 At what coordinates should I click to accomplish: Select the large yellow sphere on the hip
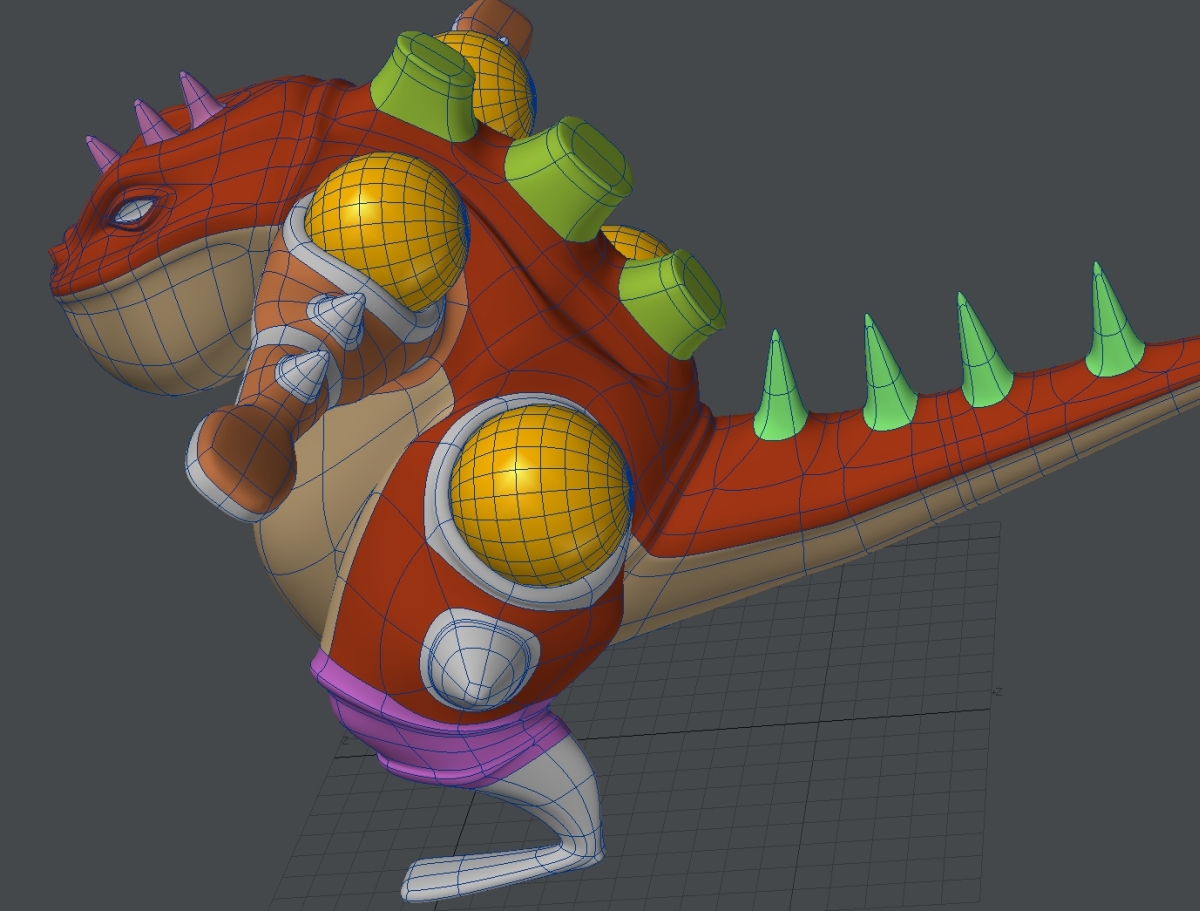538,492
